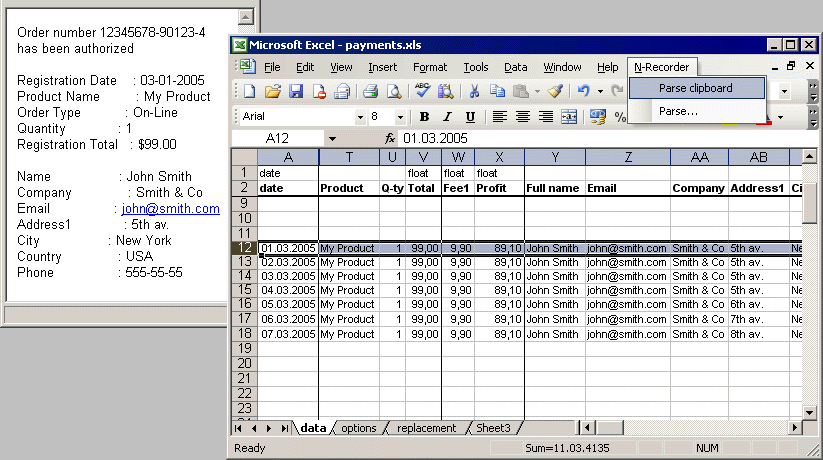This screenshot has height=460, width=823.
Task: Open the Undo history dropdown arrow
Action: (600, 91)
